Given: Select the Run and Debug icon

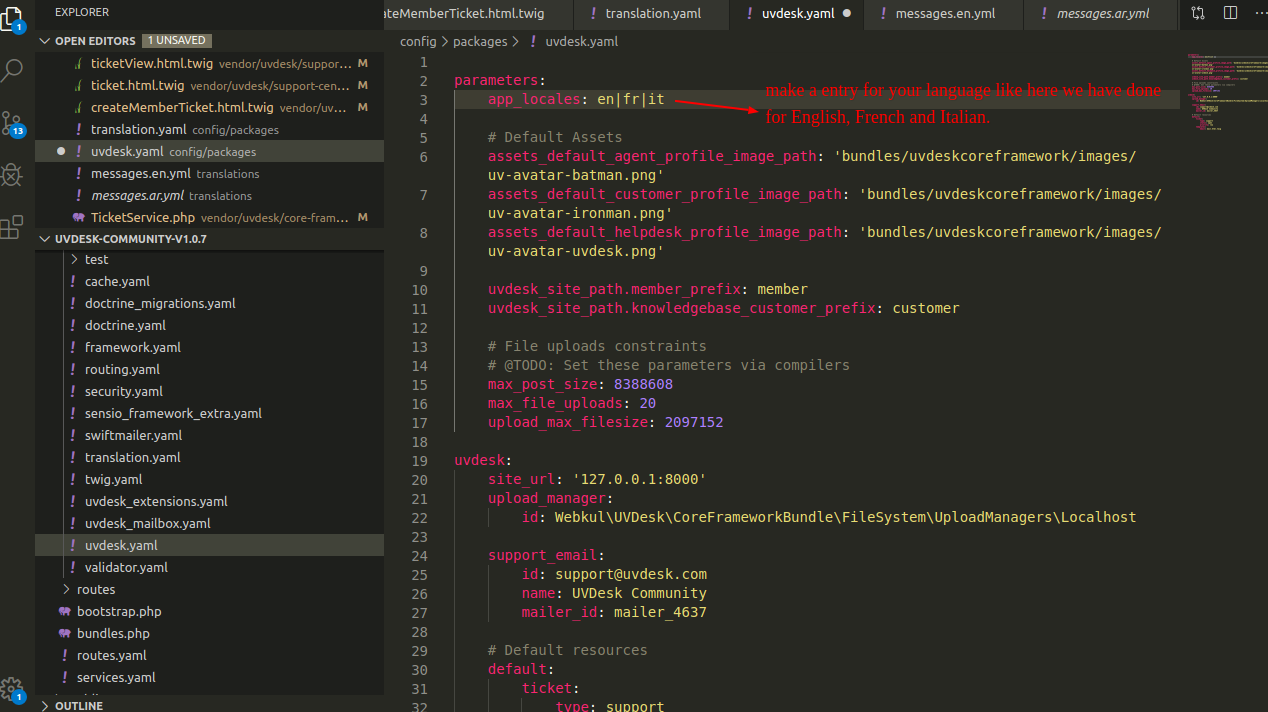Looking at the screenshot, I should [x=13, y=175].
